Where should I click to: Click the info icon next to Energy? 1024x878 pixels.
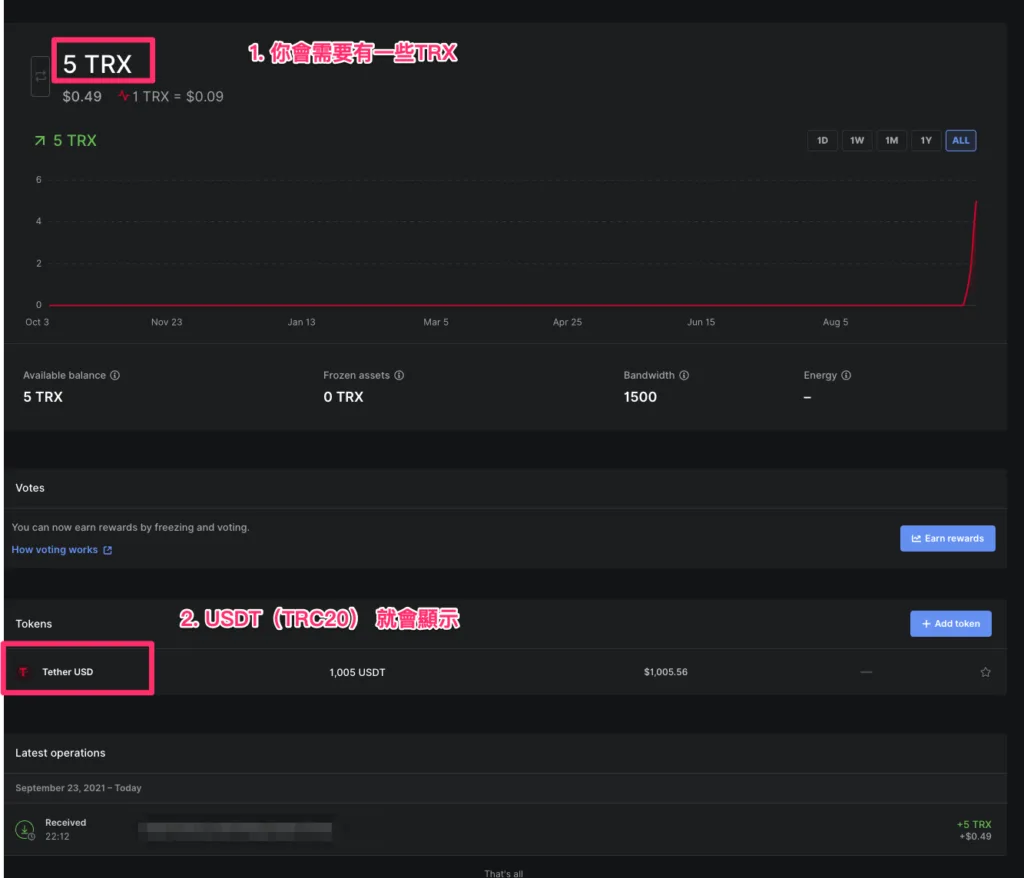pyautogui.click(x=846, y=376)
